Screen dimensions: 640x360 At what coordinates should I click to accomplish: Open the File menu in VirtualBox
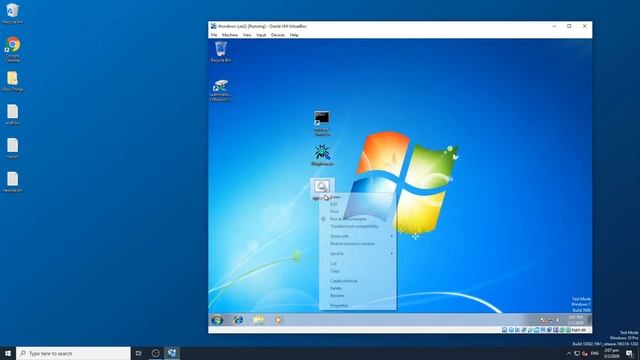click(214, 35)
